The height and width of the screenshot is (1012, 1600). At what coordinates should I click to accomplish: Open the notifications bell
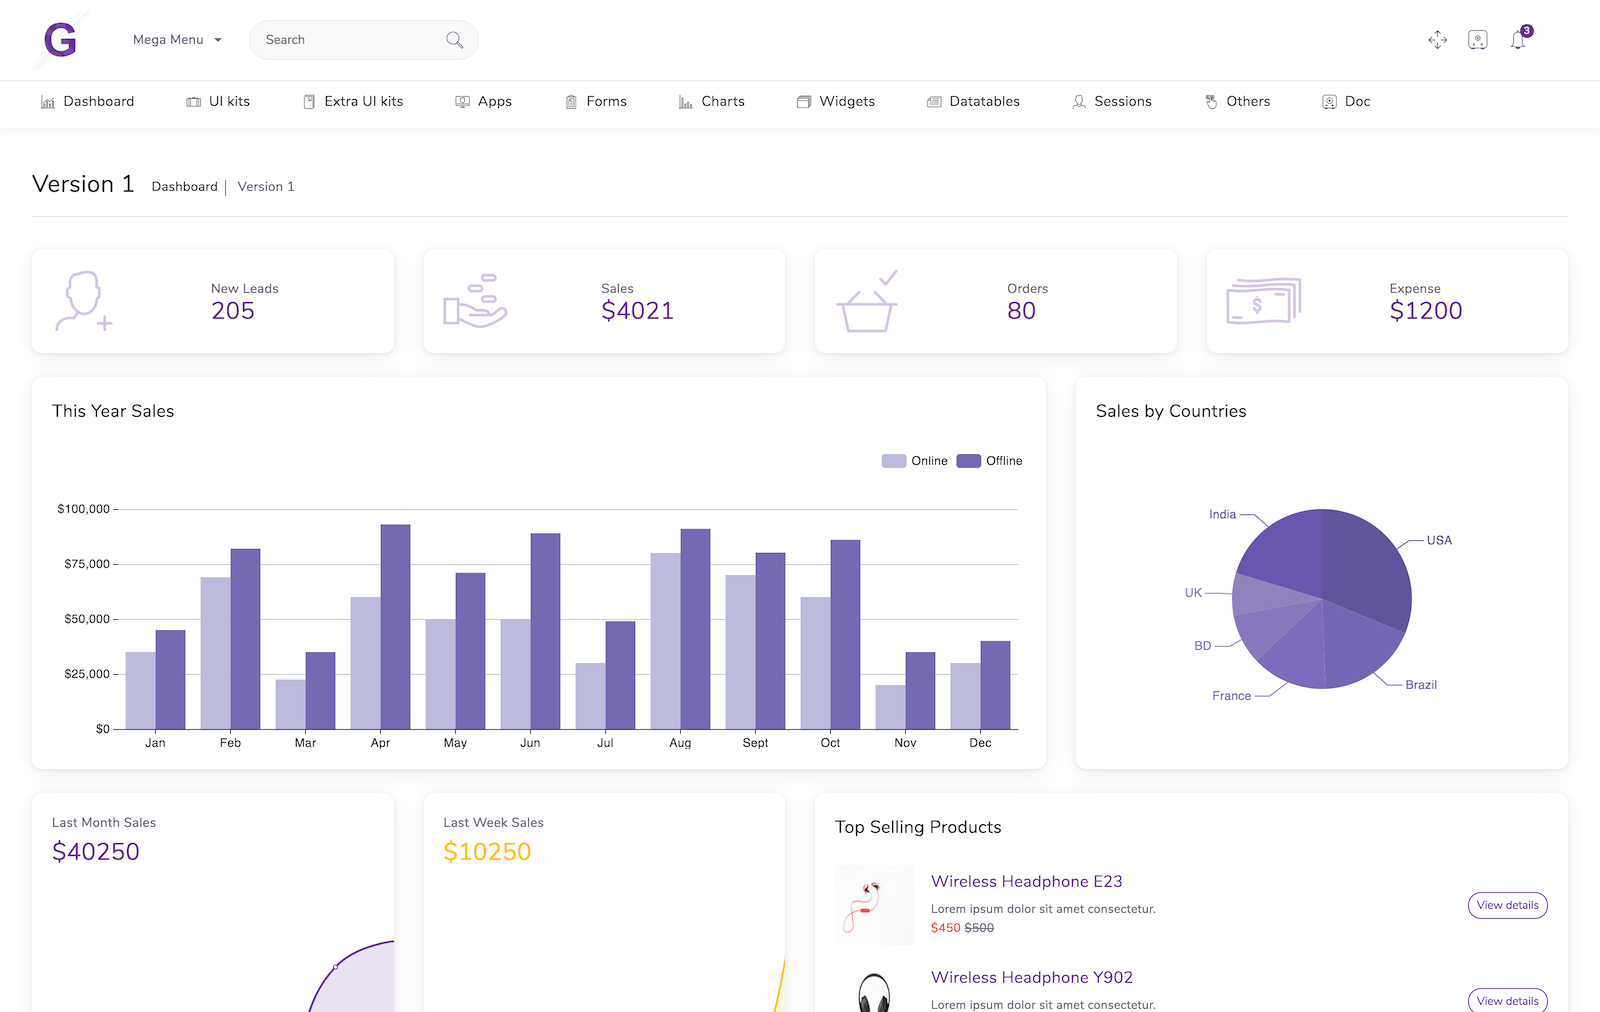click(1518, 40)
